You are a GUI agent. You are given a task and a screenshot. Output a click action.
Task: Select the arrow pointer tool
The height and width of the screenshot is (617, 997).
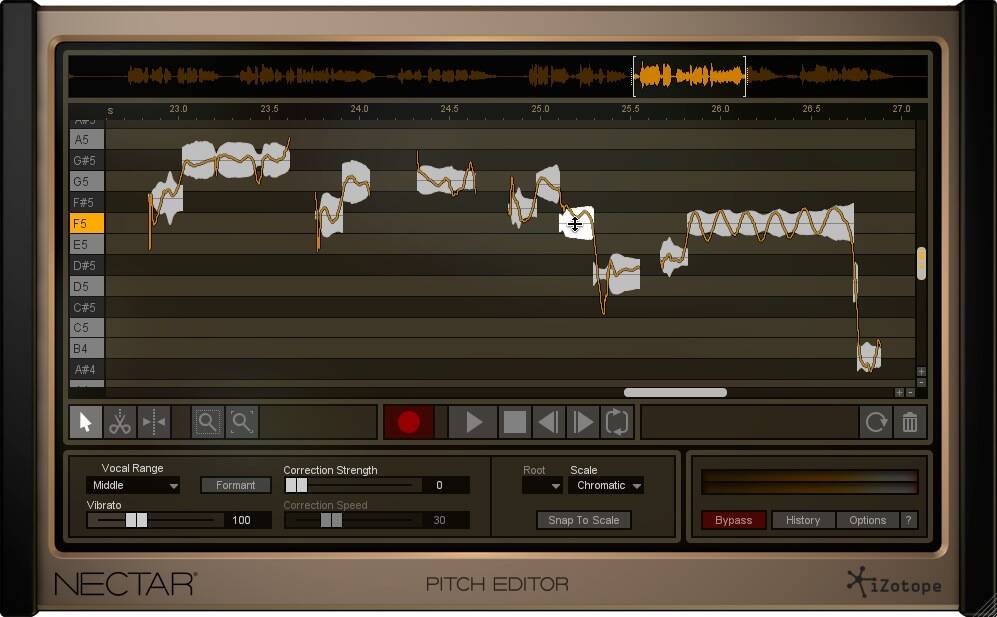(x=86, y=422)
